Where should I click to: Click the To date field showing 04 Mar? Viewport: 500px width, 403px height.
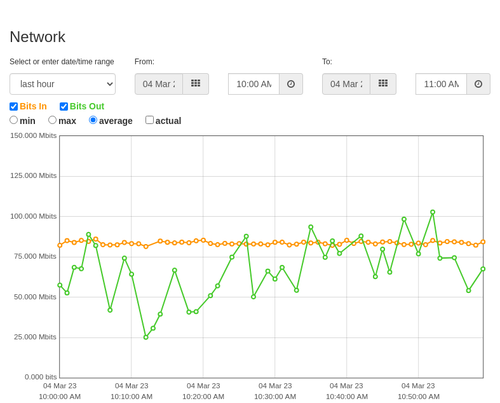346,84
